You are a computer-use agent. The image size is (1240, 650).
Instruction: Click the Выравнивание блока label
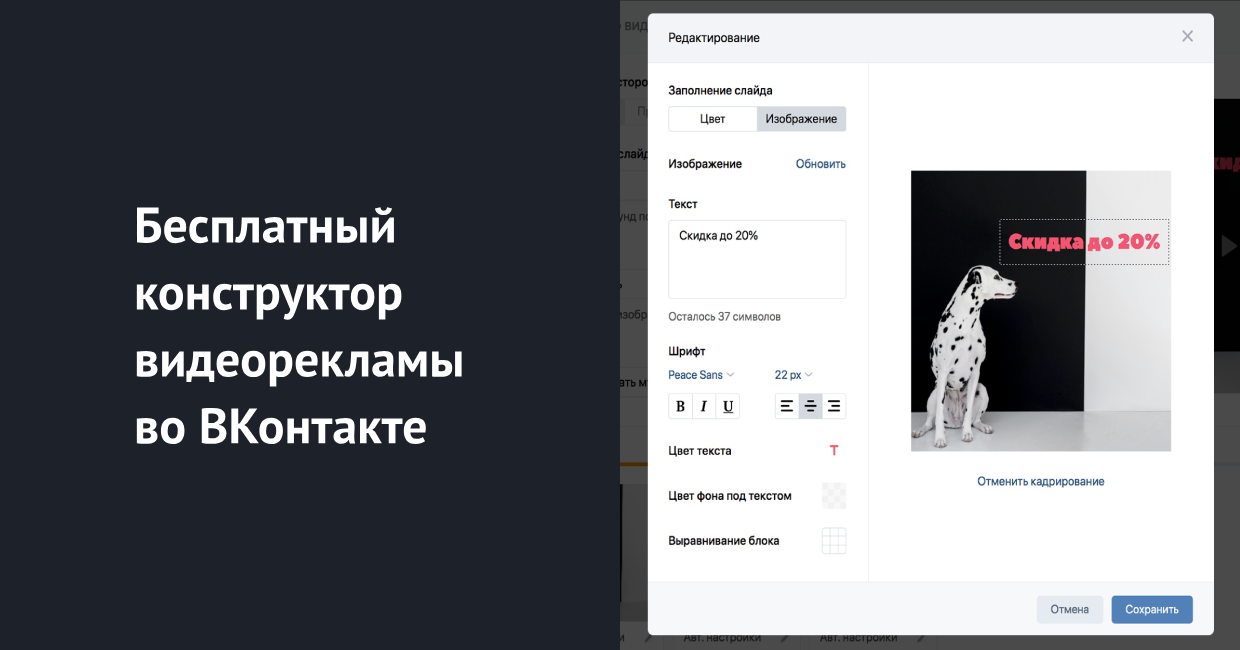724,541
